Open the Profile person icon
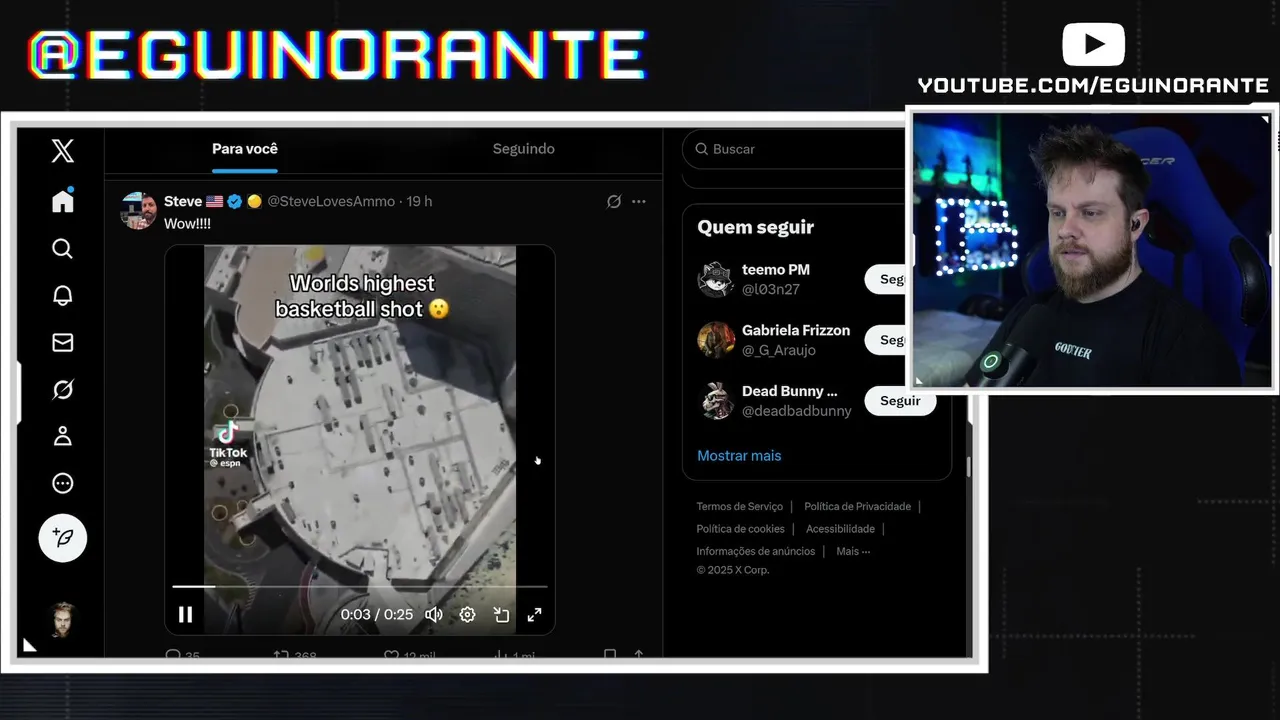Image resolution: width=1280 pixels, height=720 pixels. [x=62, y=436]
